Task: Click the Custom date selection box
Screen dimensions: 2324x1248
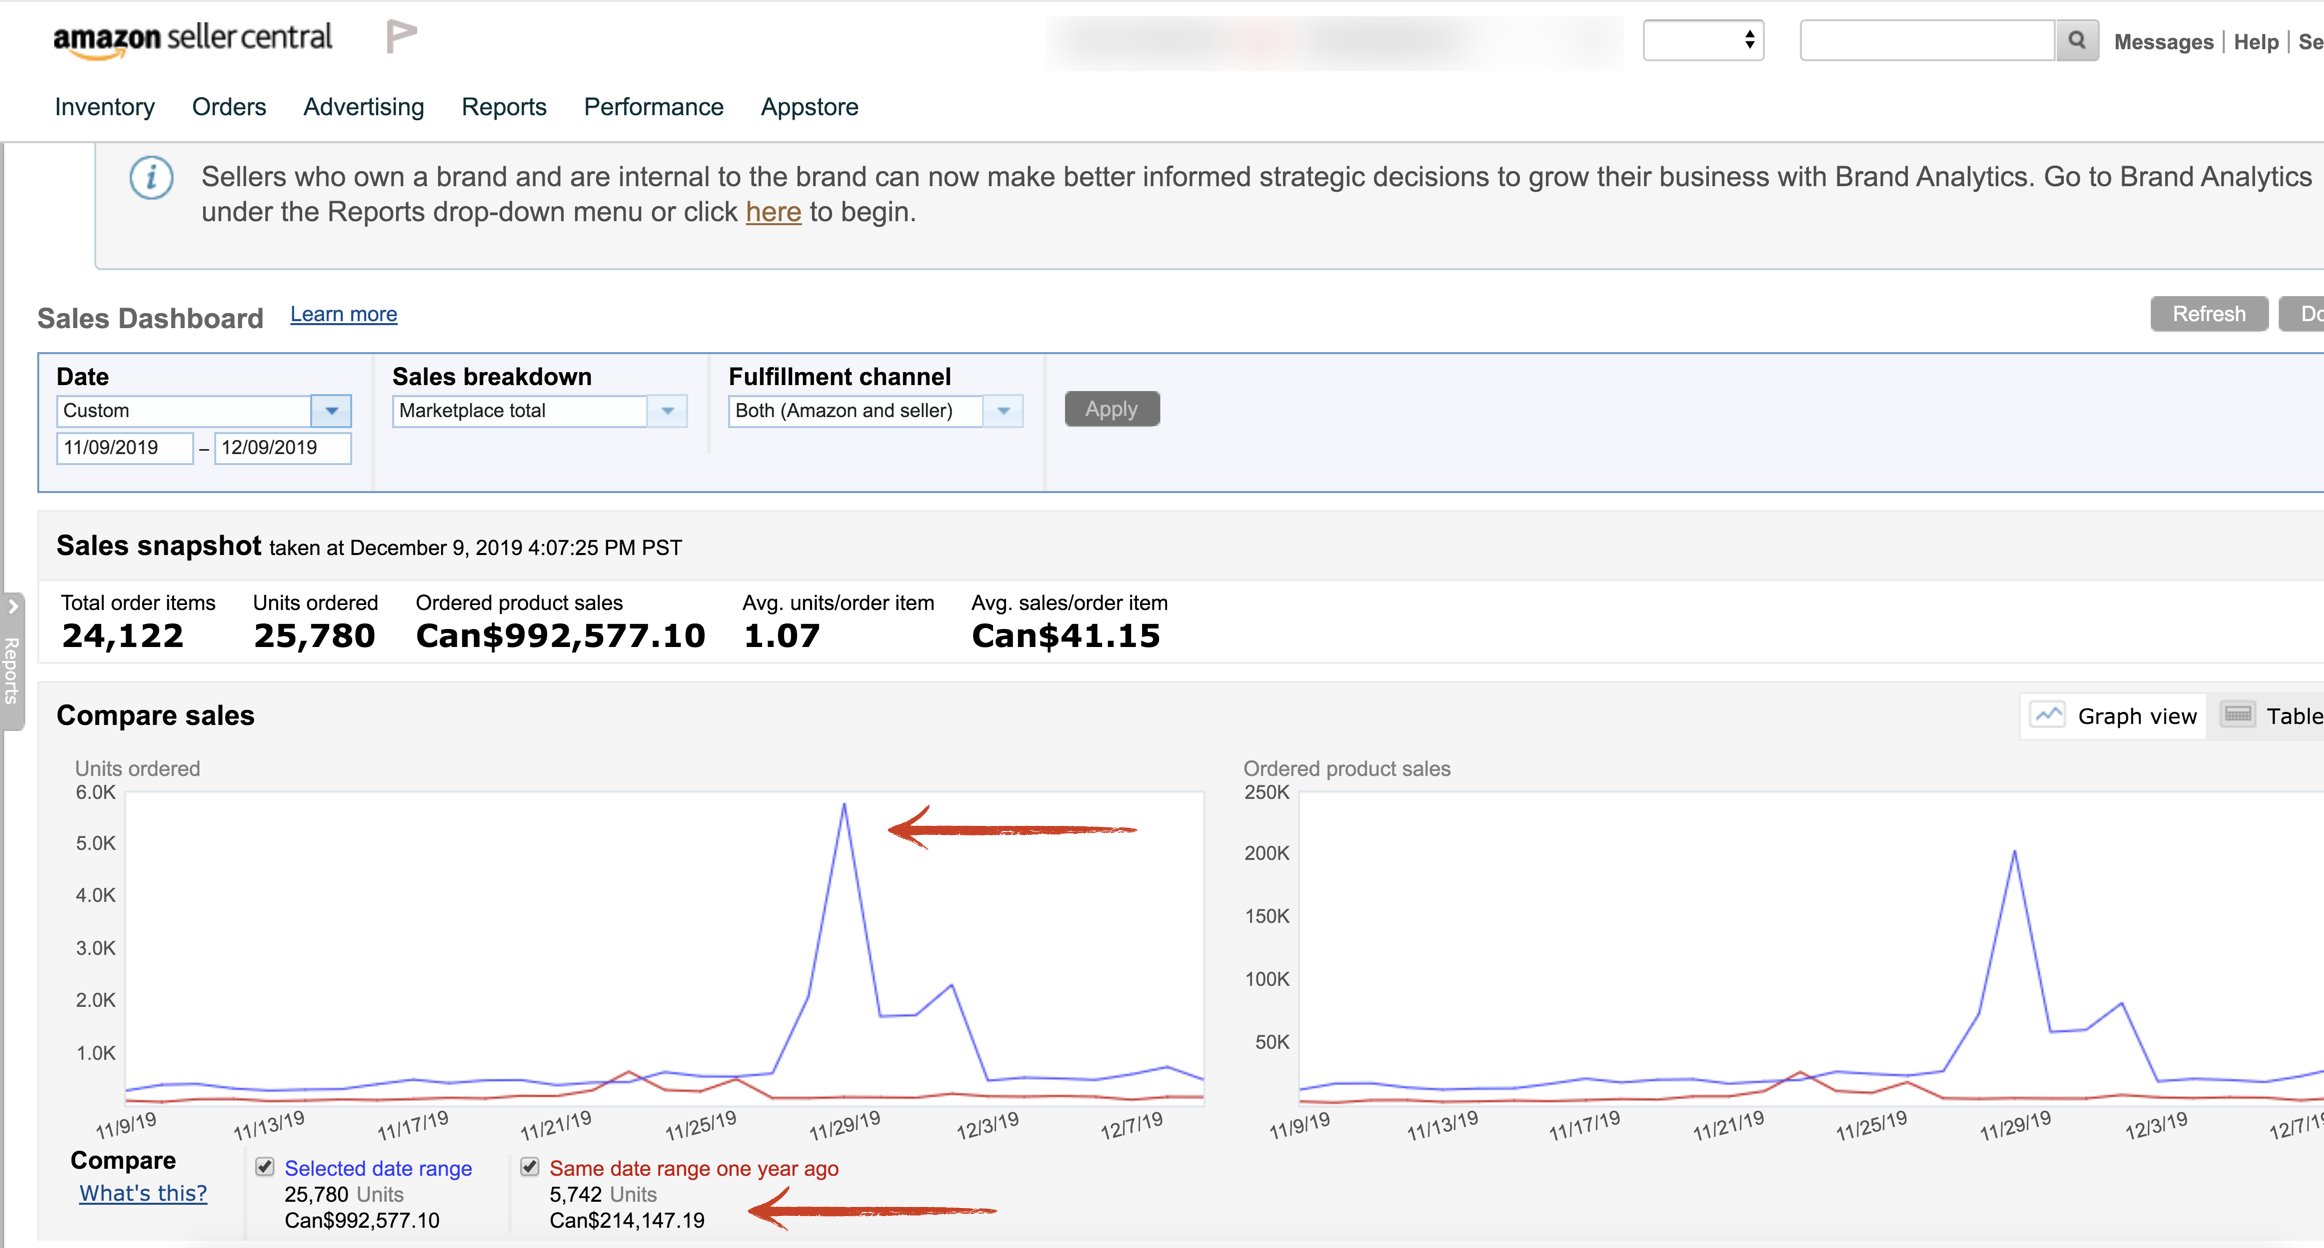Action: click(184, 411)
